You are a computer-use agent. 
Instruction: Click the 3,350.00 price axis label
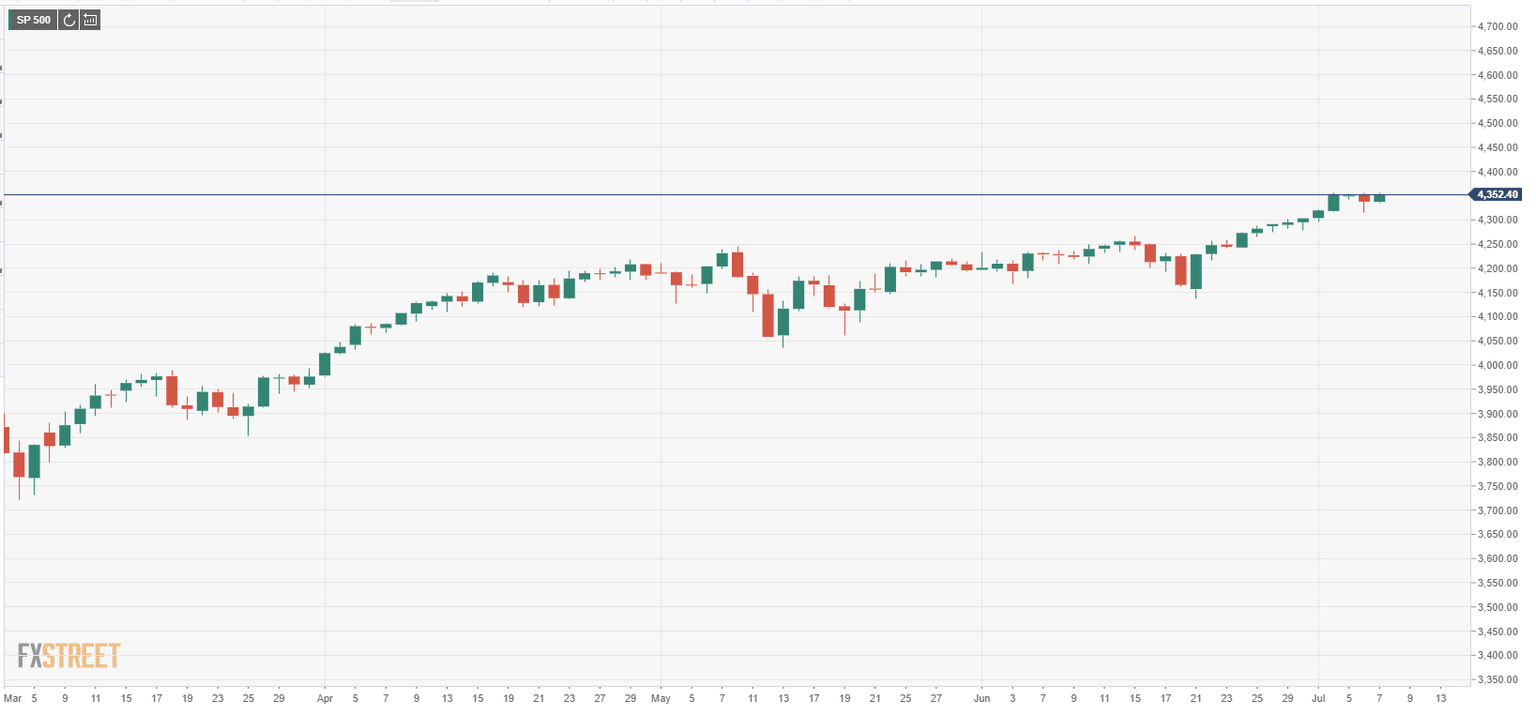coord(1499,679)
